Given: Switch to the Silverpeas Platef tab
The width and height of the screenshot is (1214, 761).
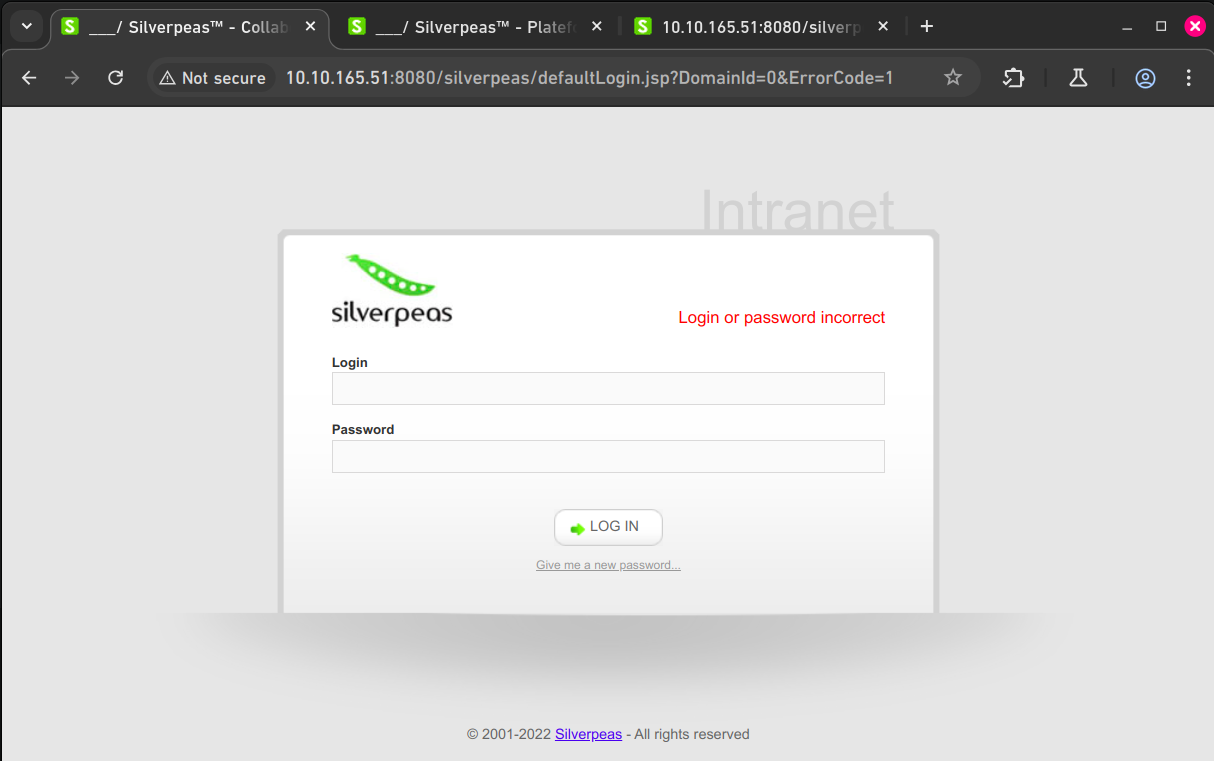Looking at the screenshot, I should coord(476,27).
